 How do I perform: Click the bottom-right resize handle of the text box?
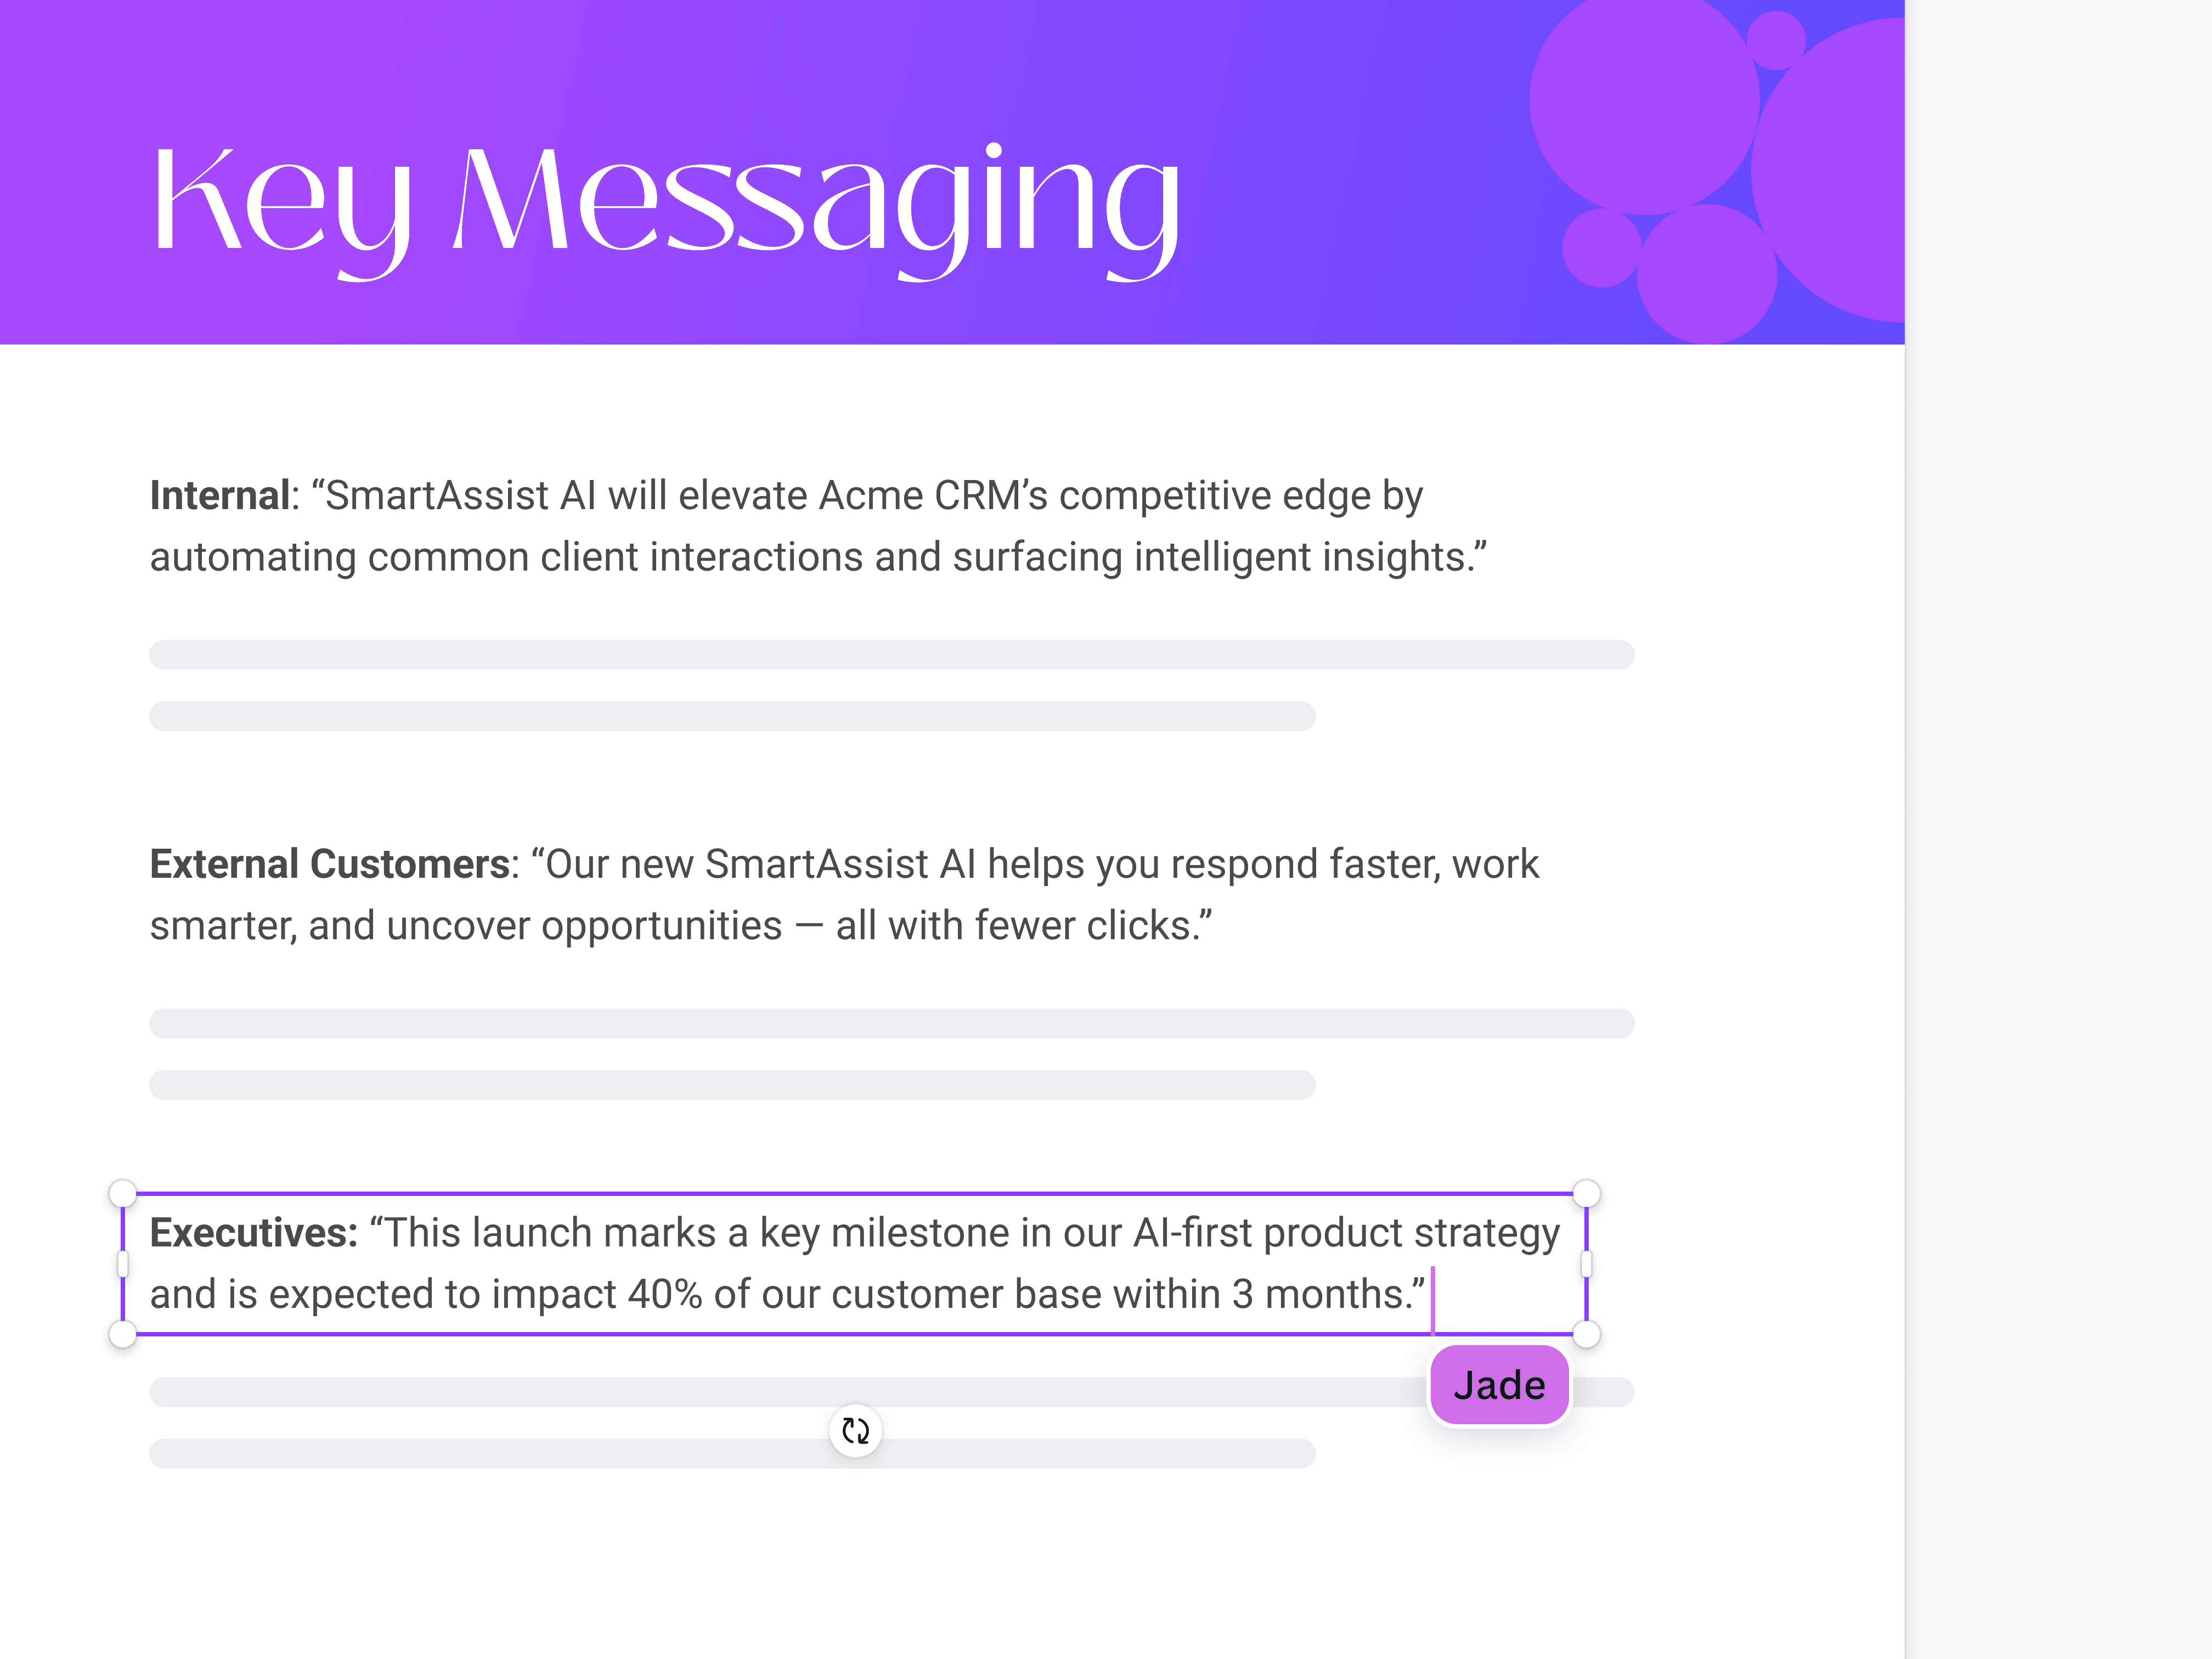pos(1587,1334)
